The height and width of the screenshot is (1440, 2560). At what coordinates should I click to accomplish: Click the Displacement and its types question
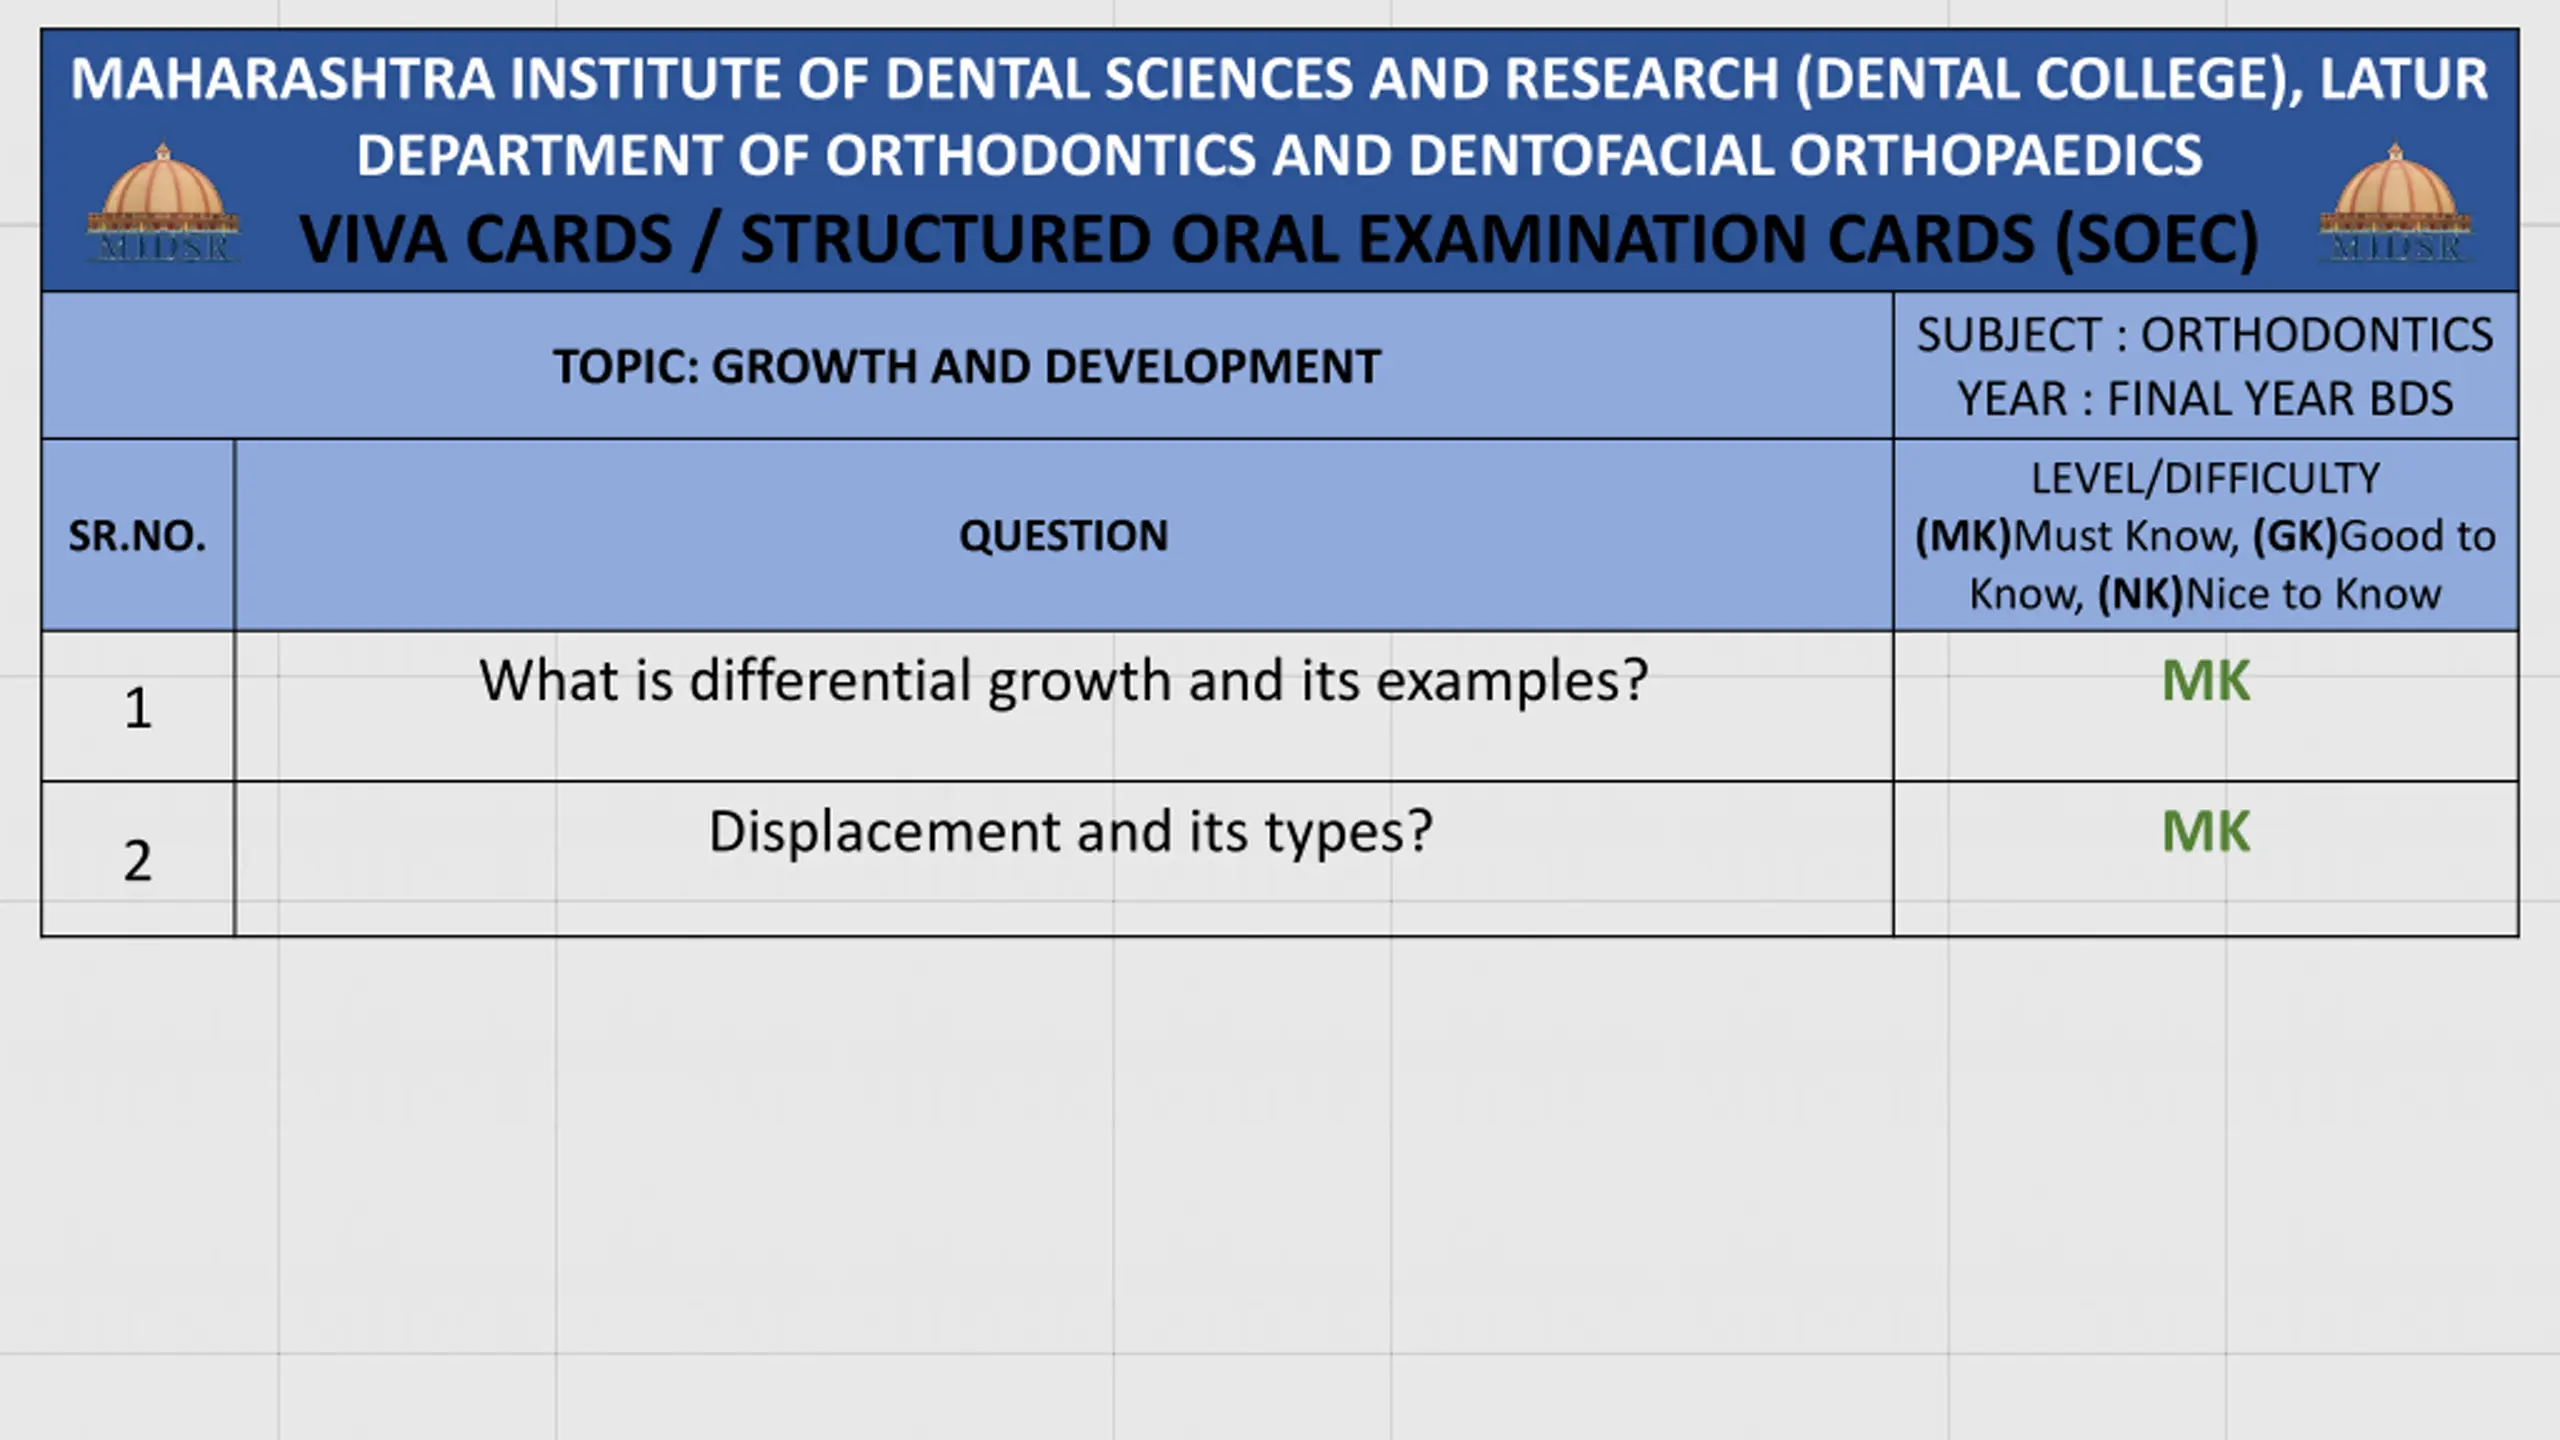[x=1070, y=832]
